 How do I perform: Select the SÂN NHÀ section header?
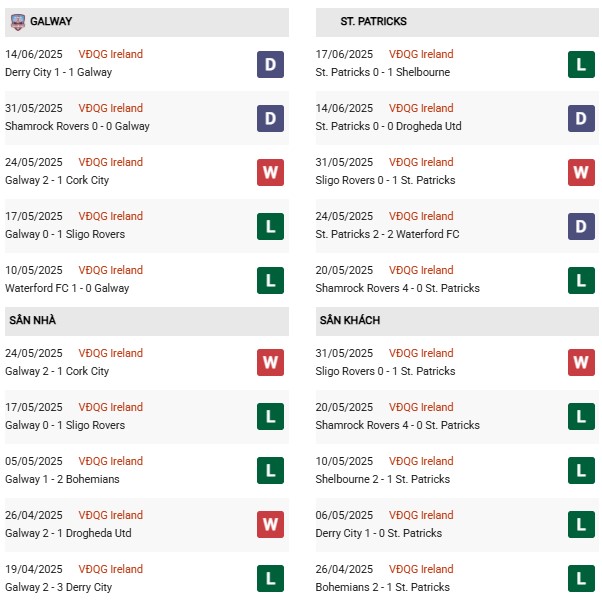(147, 321)
